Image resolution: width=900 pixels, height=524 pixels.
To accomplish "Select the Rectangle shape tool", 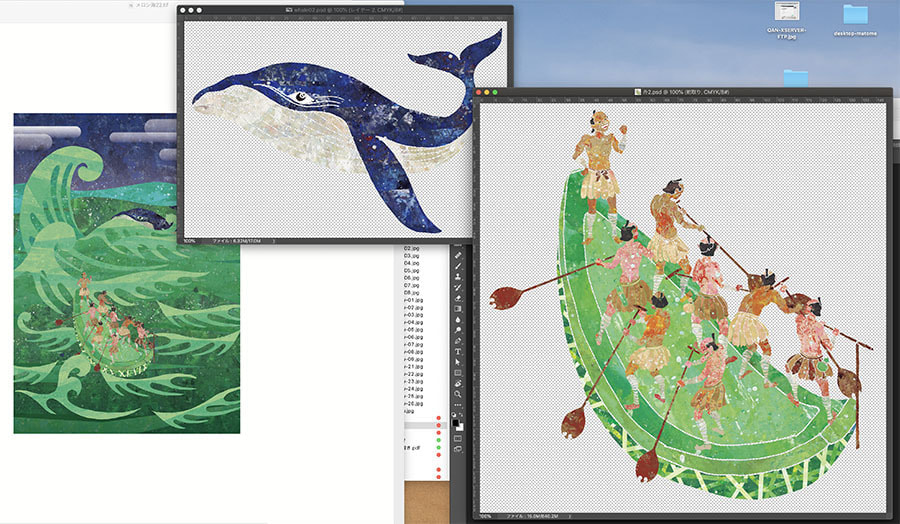I will pos(458,373).
